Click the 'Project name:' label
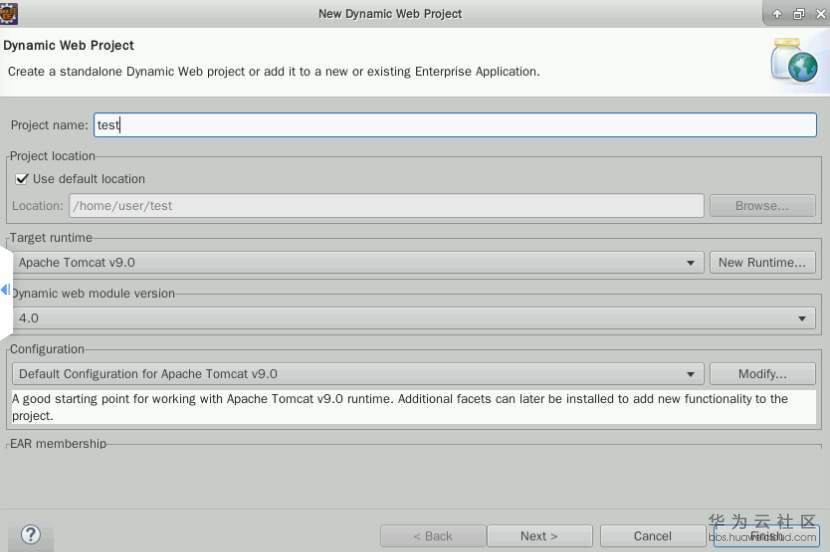 (49, 125)
